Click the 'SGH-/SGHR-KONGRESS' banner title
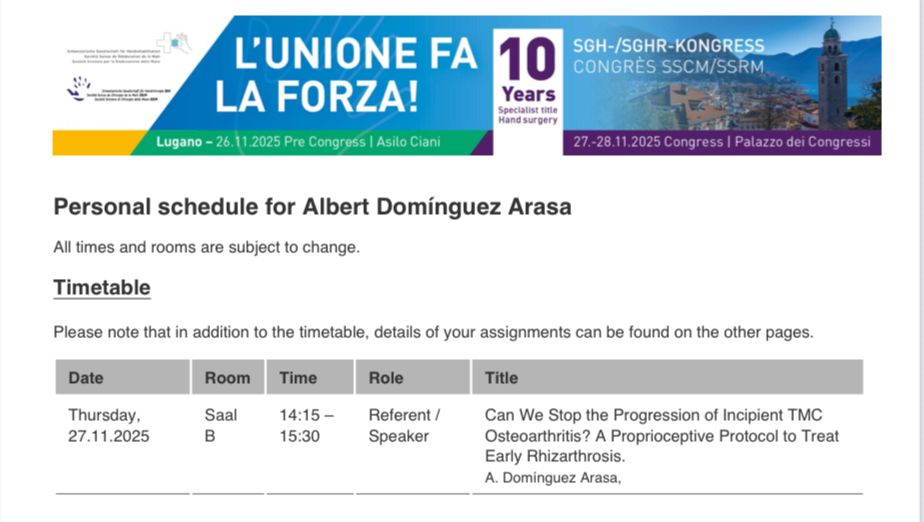 668,46
